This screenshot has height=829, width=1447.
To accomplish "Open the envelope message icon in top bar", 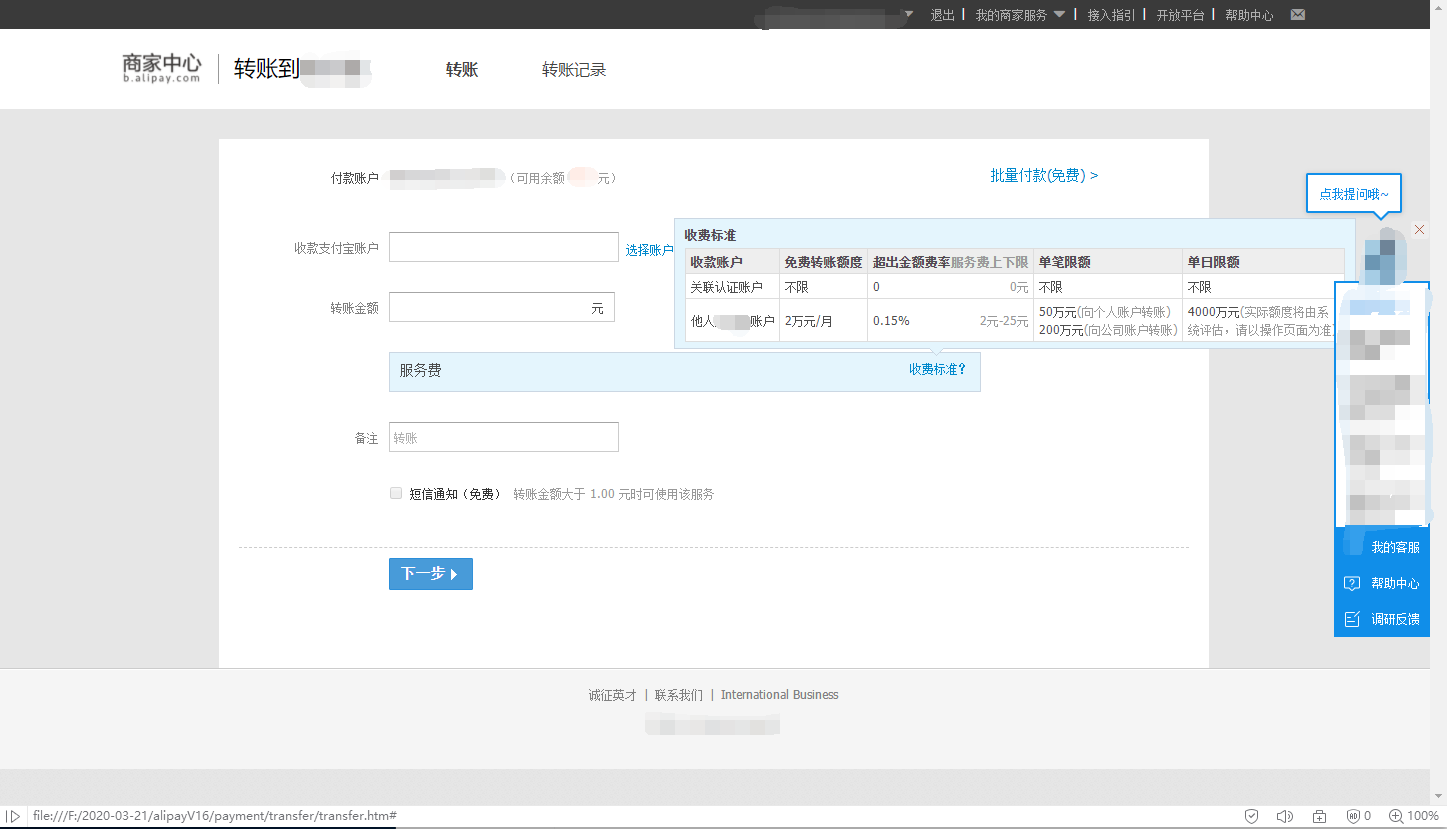I will [x=1298, y=15].
